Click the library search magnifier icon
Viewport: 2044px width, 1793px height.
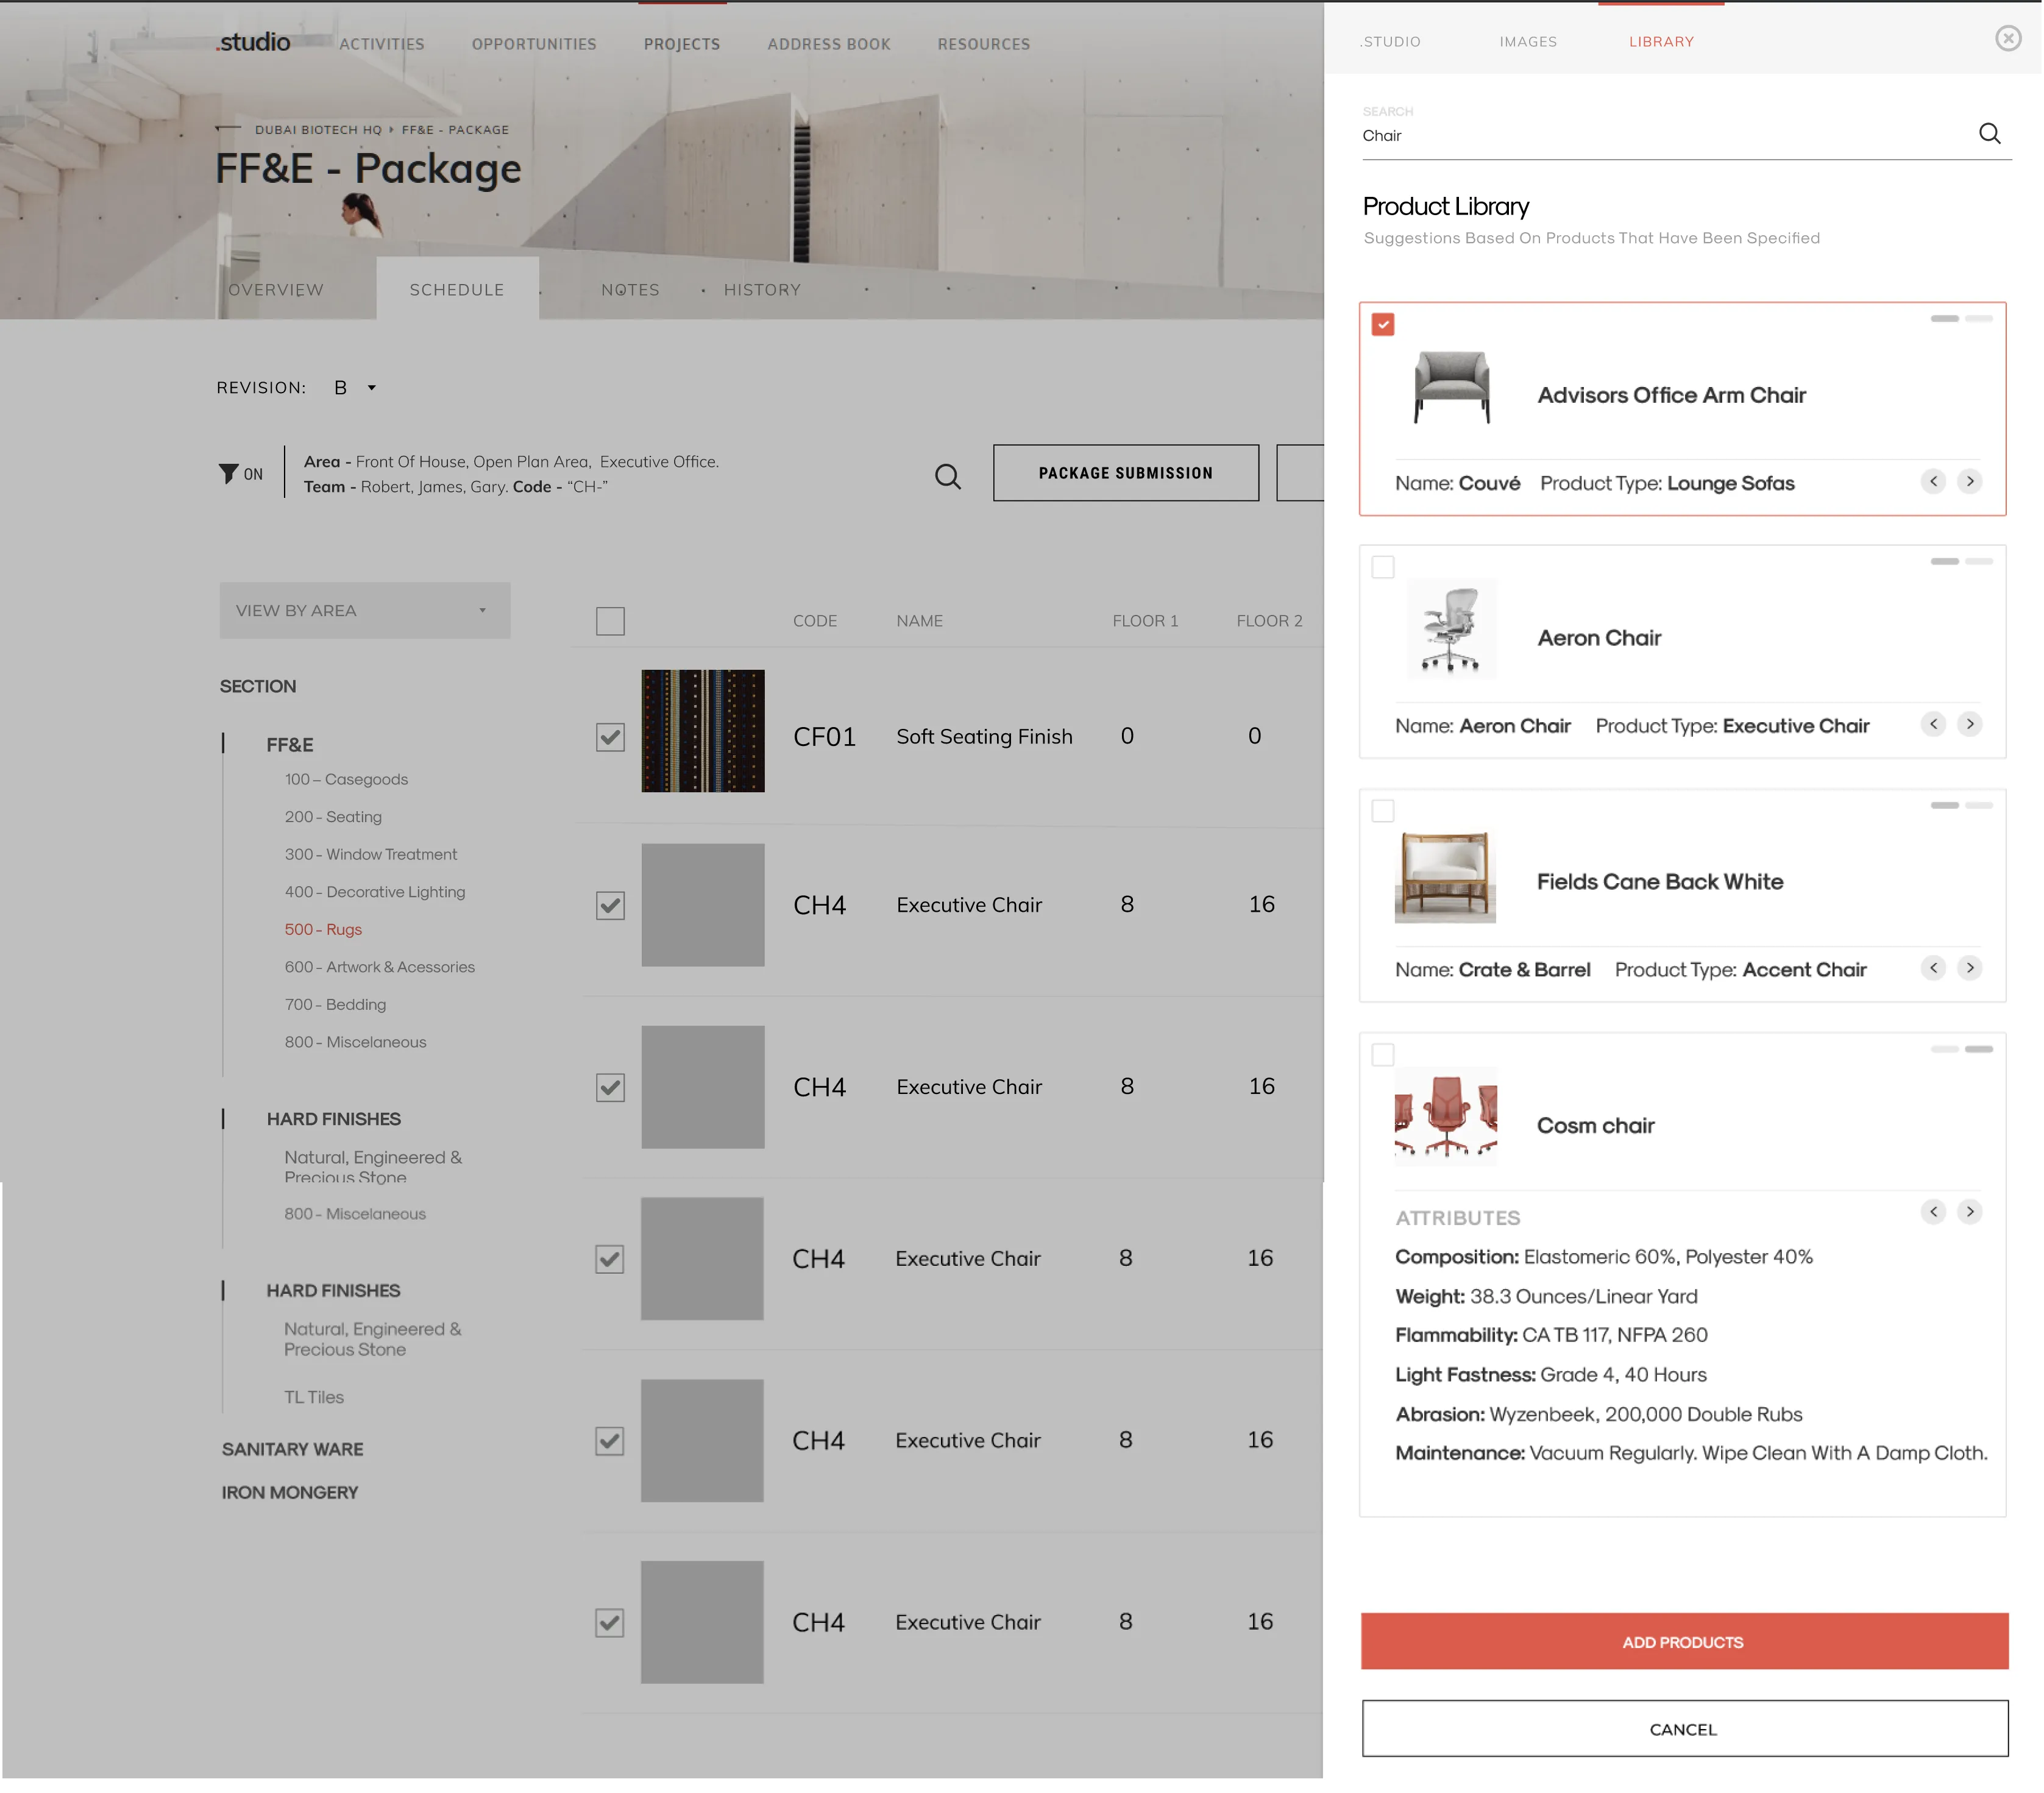pos(1989,134)
